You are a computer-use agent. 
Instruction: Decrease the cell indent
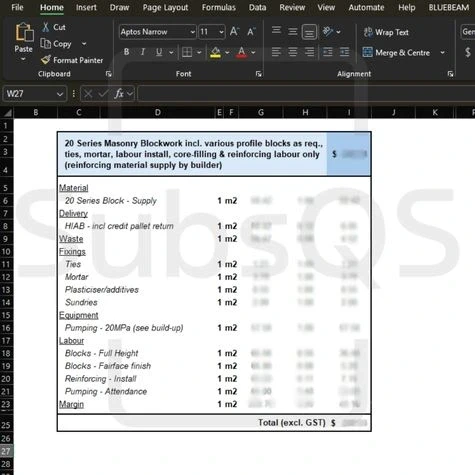click(328, 52)
